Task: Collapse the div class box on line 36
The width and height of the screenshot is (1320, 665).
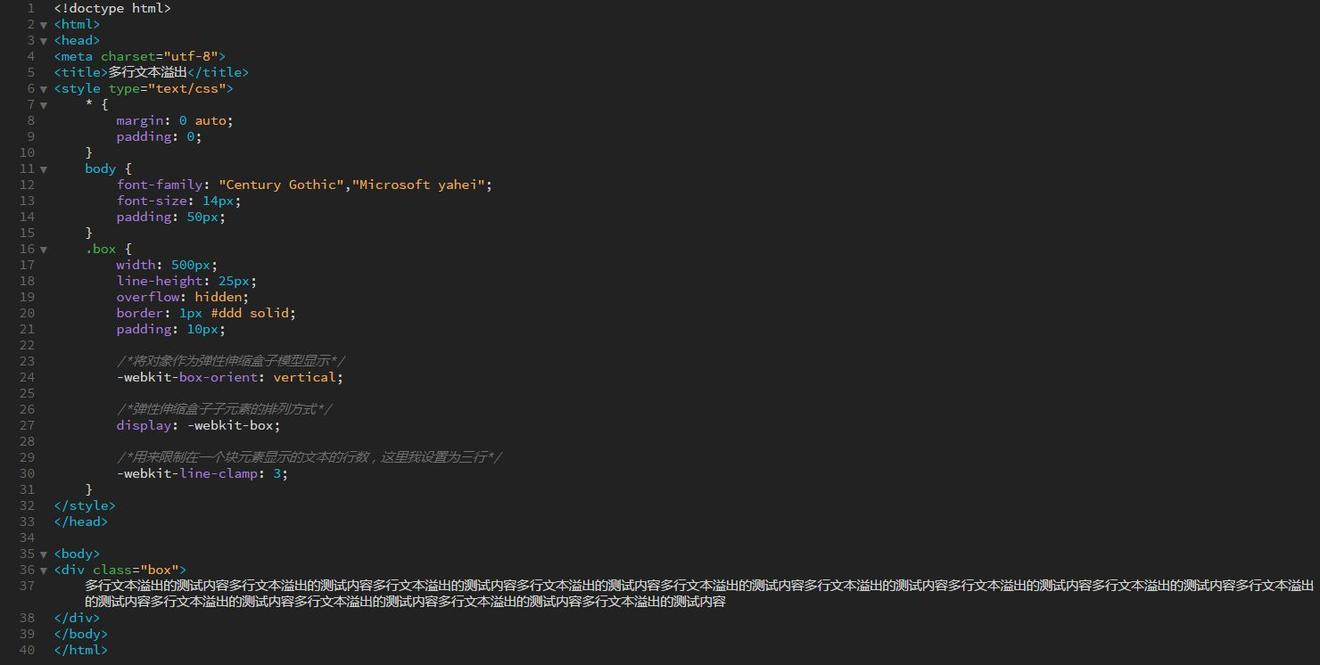Action: [x=43, y=570]
